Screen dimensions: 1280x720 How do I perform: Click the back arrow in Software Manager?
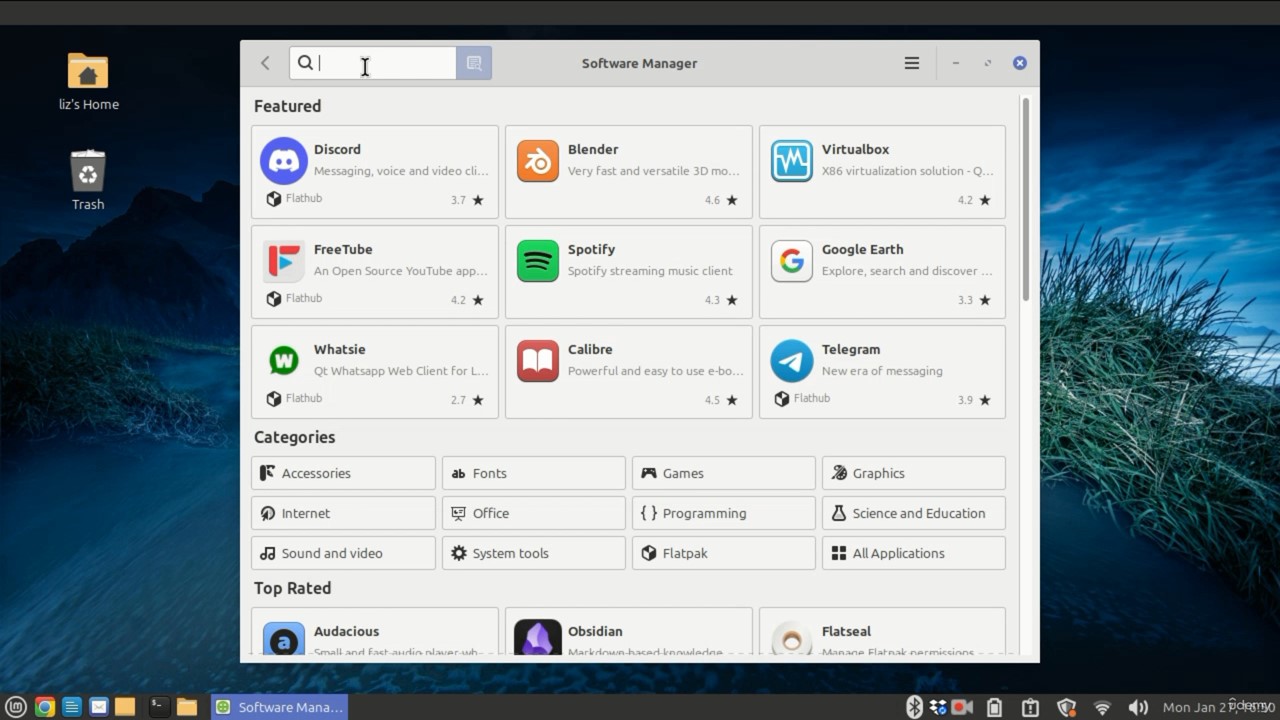265,63
